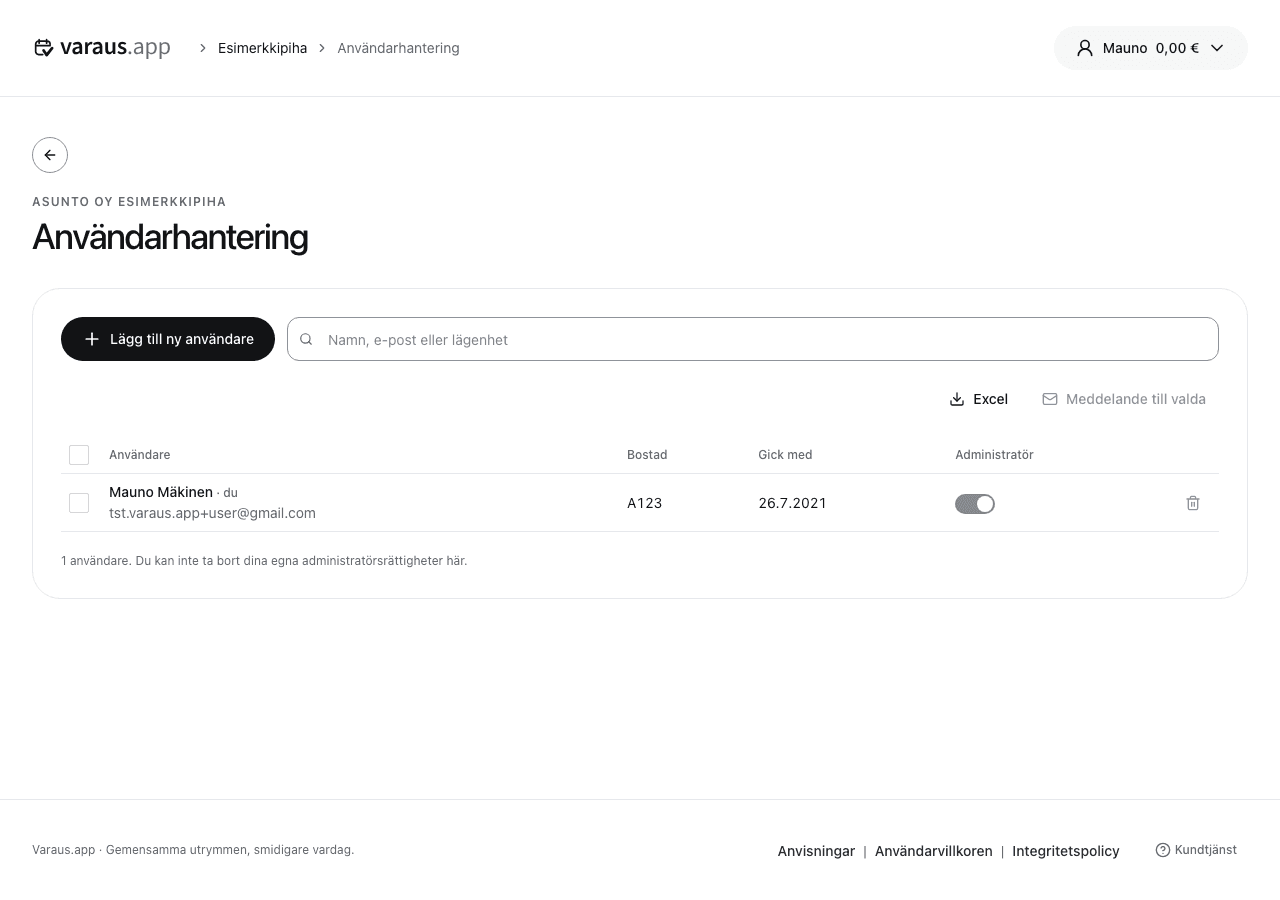Viewport: 1280px width, 900px height.
Task: Click the apartment value A123
Action: pyautogui.click(x=645, y=503)
